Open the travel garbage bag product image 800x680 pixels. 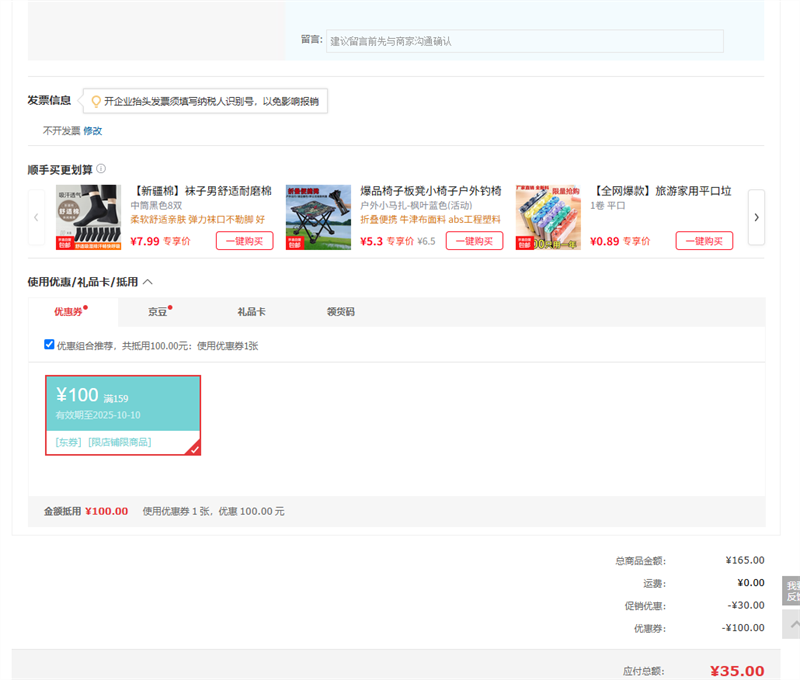tap(548, 217)
